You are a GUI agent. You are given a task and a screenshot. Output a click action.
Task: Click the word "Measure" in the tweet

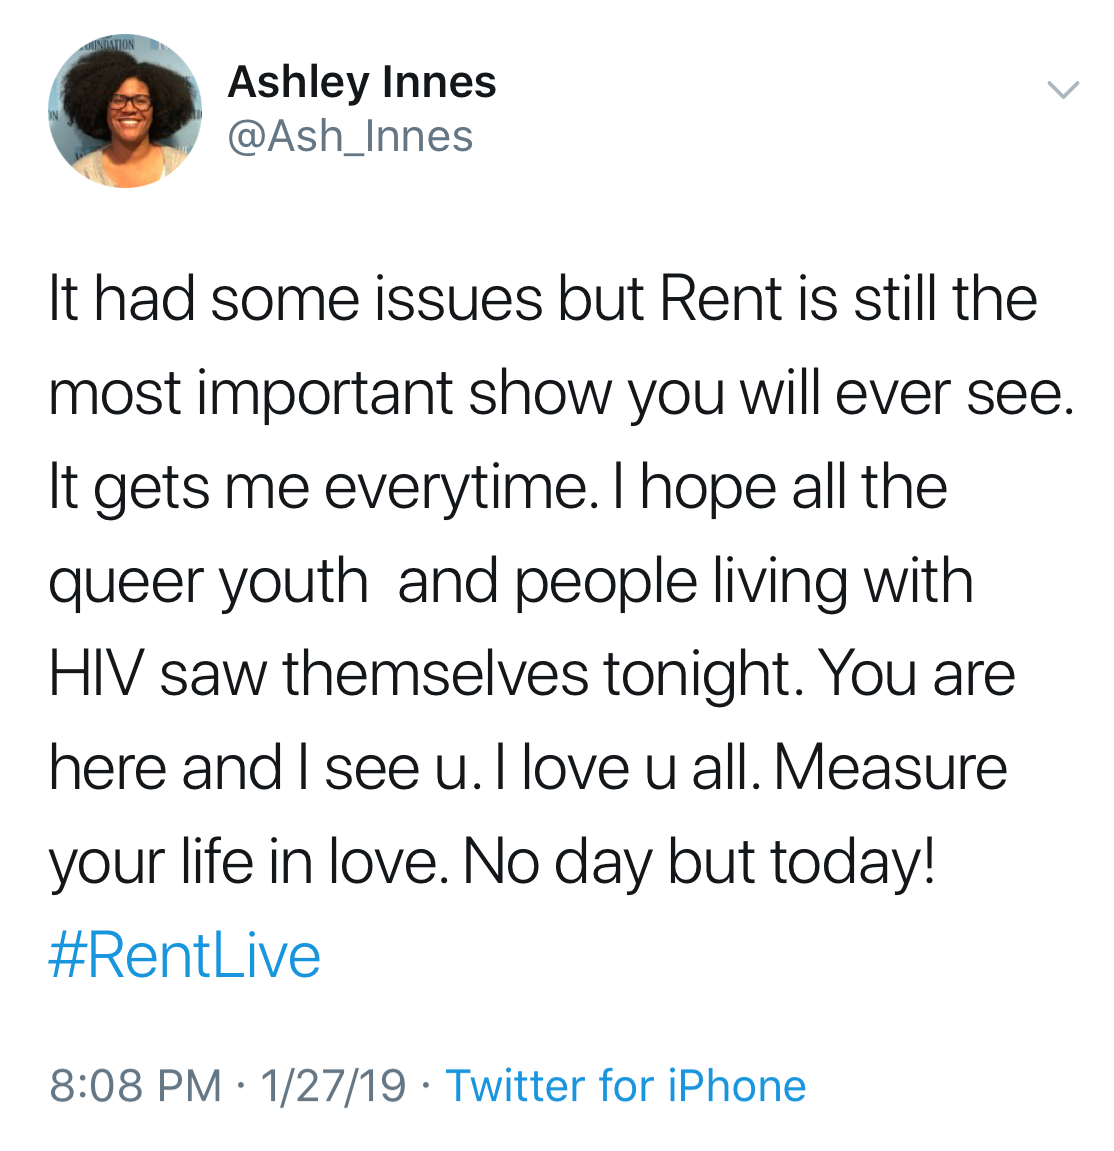(x=890, y=768)
